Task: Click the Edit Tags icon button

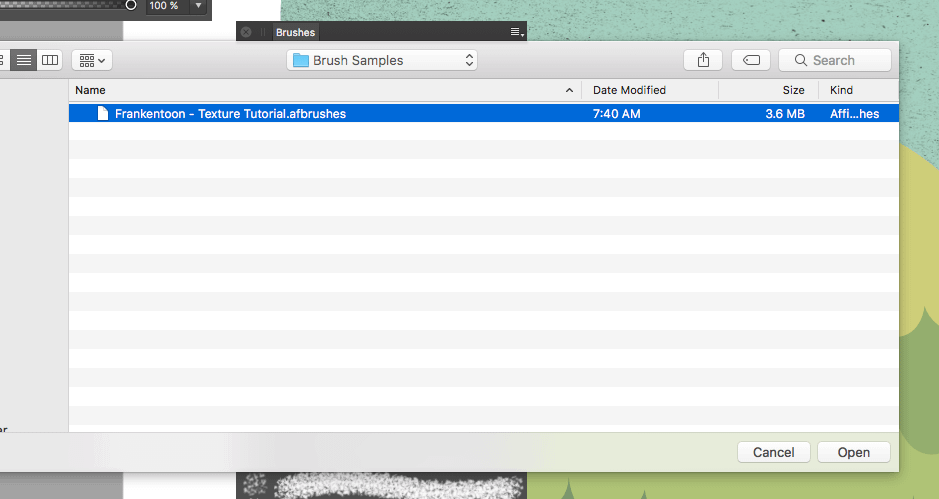Action: click(x=751, y=60)
